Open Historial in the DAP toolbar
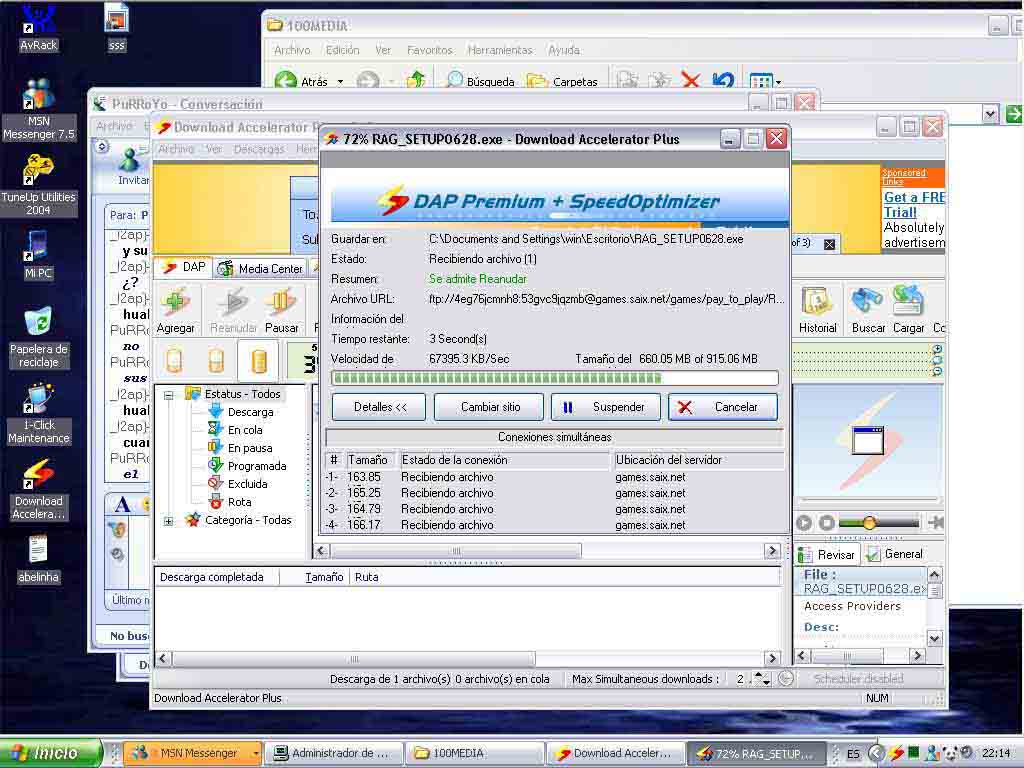 point(818,310)
